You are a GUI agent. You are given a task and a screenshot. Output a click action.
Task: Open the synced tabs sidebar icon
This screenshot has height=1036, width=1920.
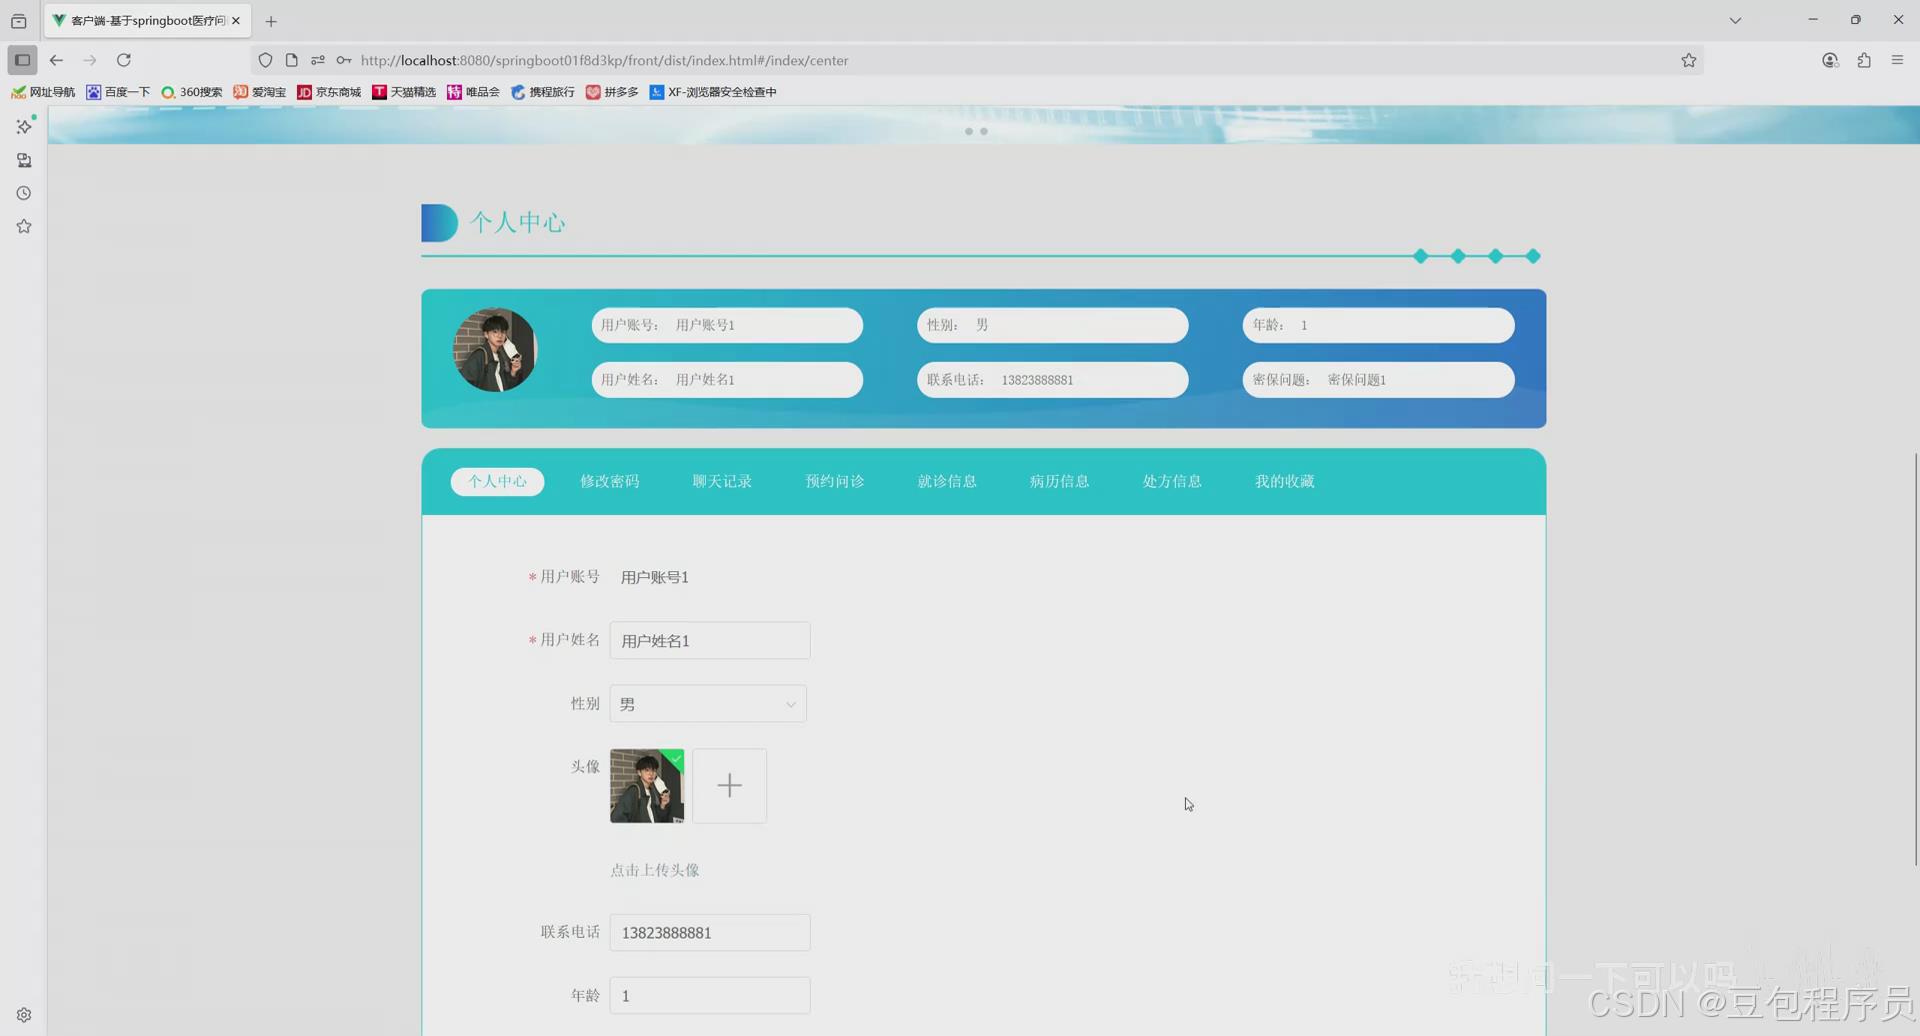(24, 160)
